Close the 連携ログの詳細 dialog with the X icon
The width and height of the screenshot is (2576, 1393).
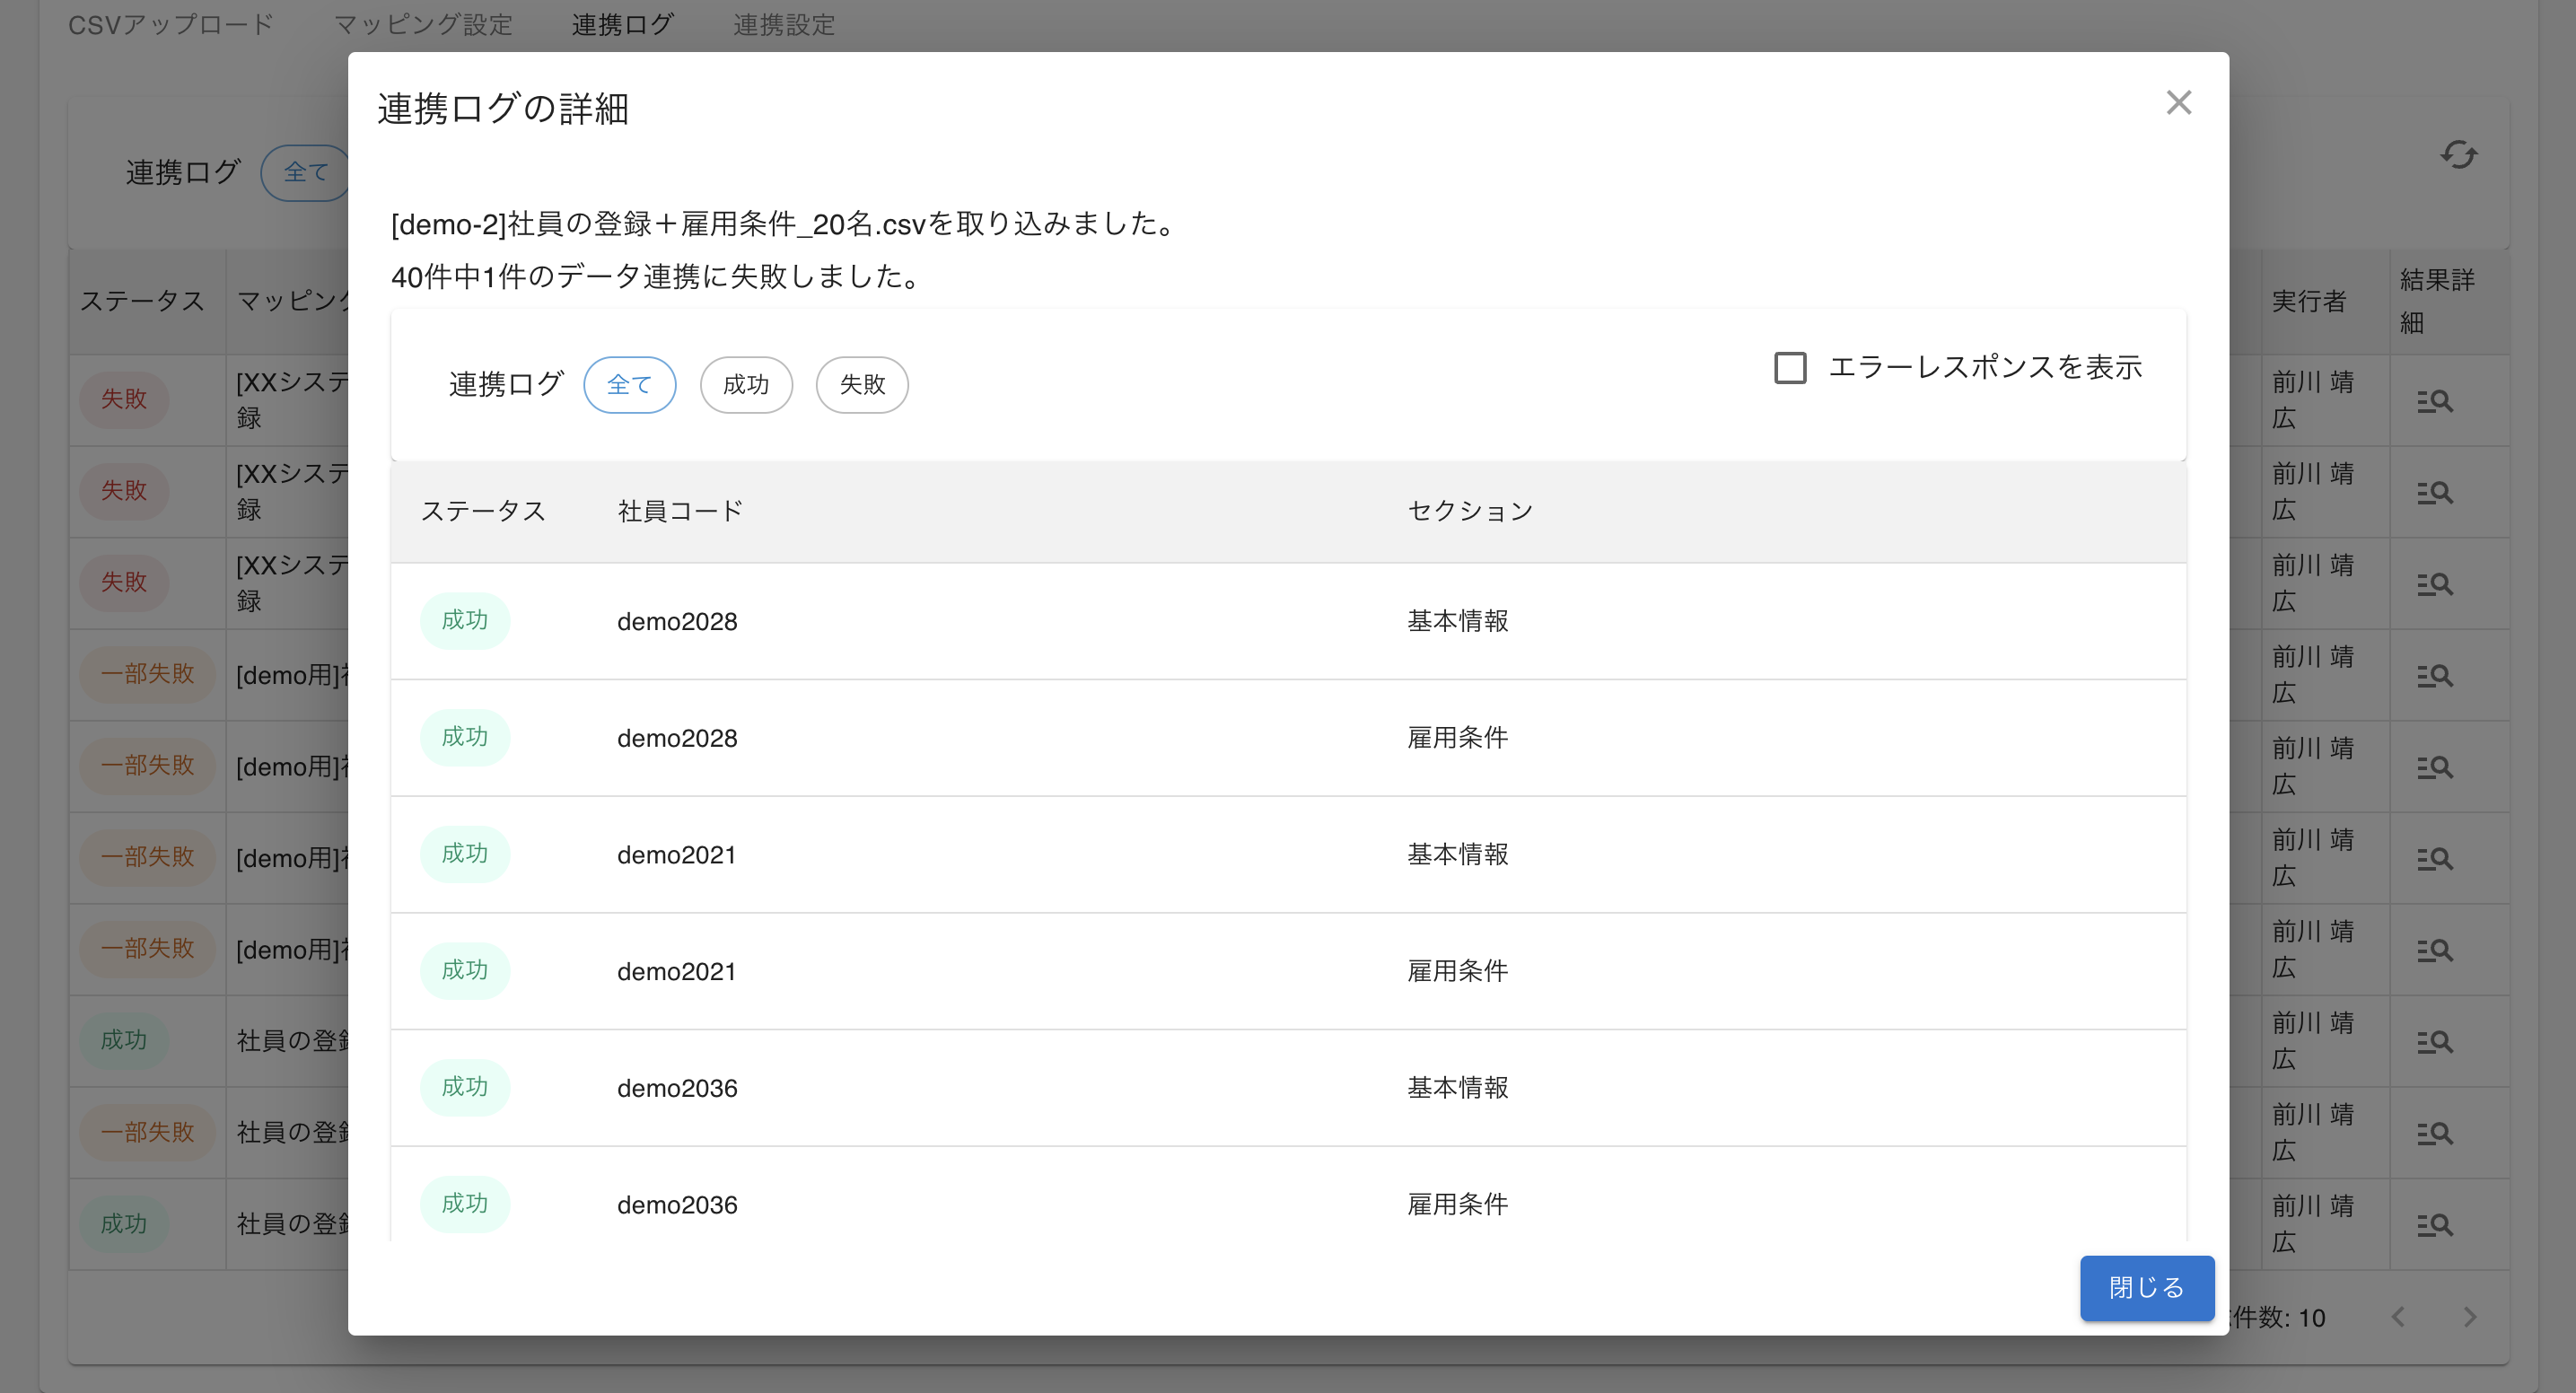tap(2180, 103)
